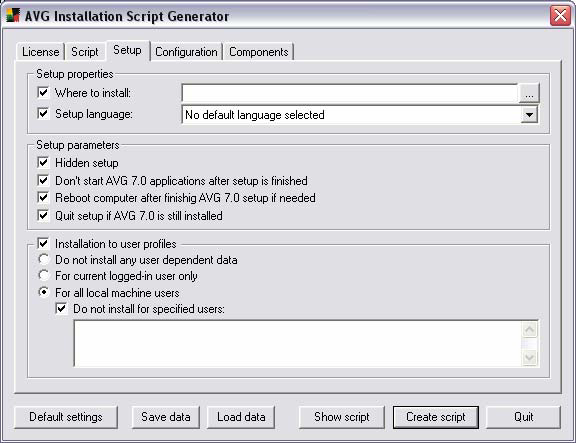Click the Default settings button
The width and height of the screenshot is (576, 443).
coord(66,417)
